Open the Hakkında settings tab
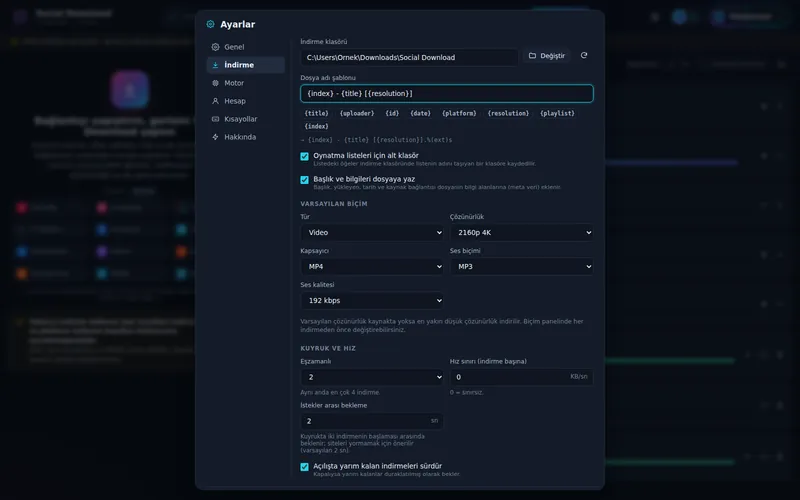Image resolution: width=800 pixels, height=500 pixels. [245, 137]
